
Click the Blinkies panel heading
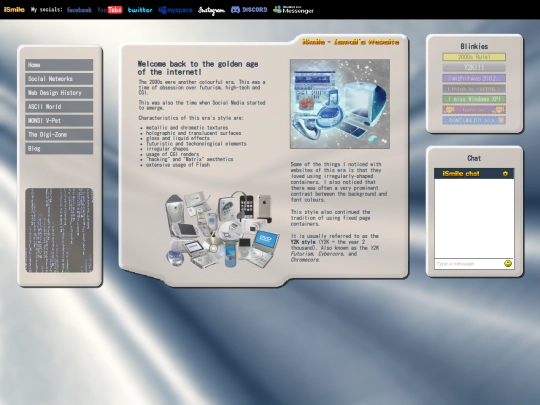[x=474, y=46]
